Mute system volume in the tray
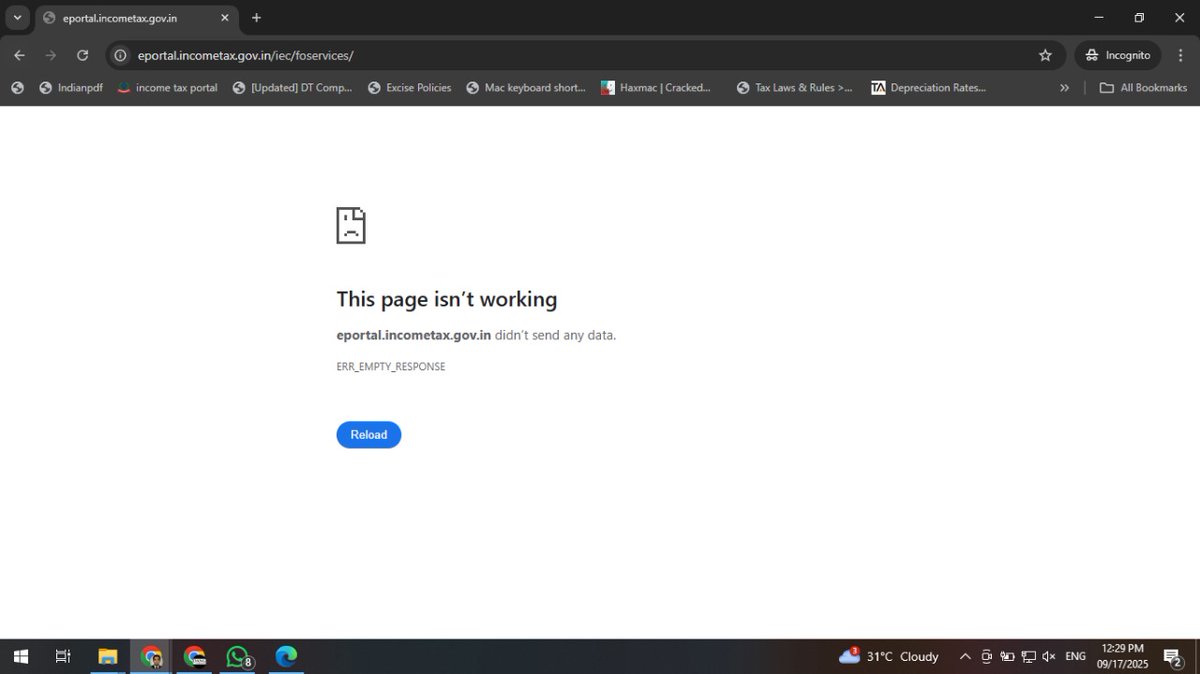 coord(1048,656)
